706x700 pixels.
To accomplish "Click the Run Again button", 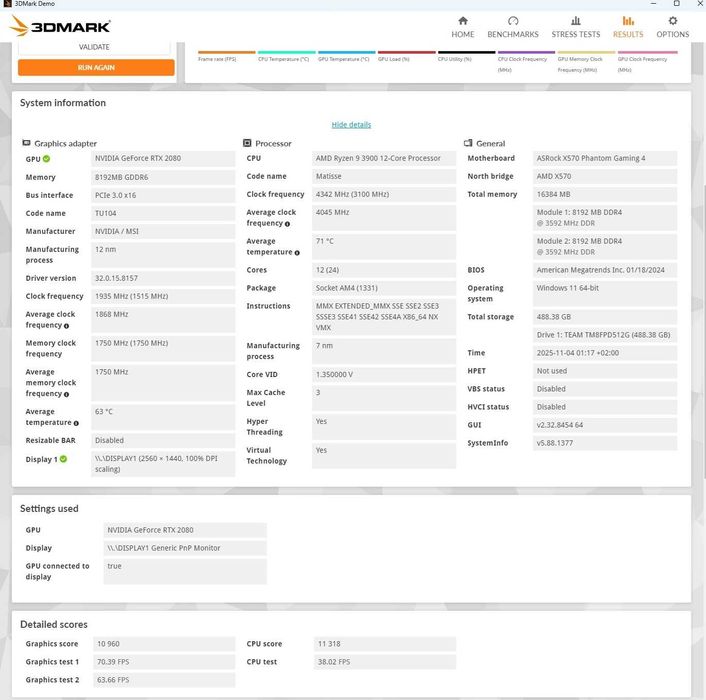I will 96,68.
